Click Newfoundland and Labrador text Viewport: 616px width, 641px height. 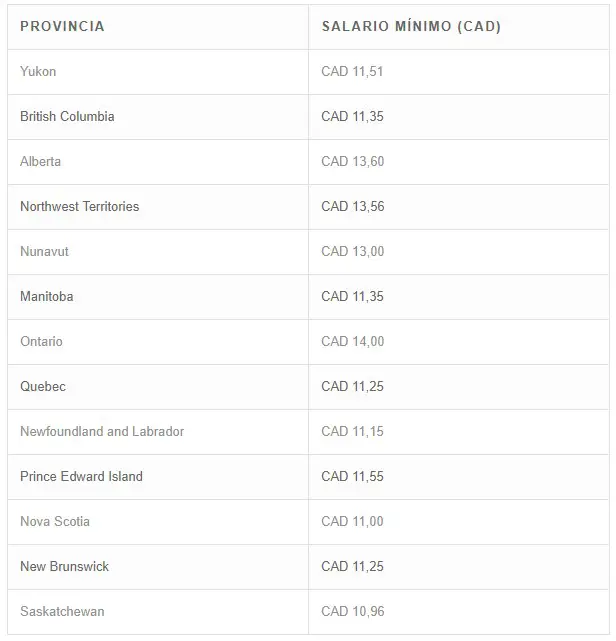[x=102, y=431]
